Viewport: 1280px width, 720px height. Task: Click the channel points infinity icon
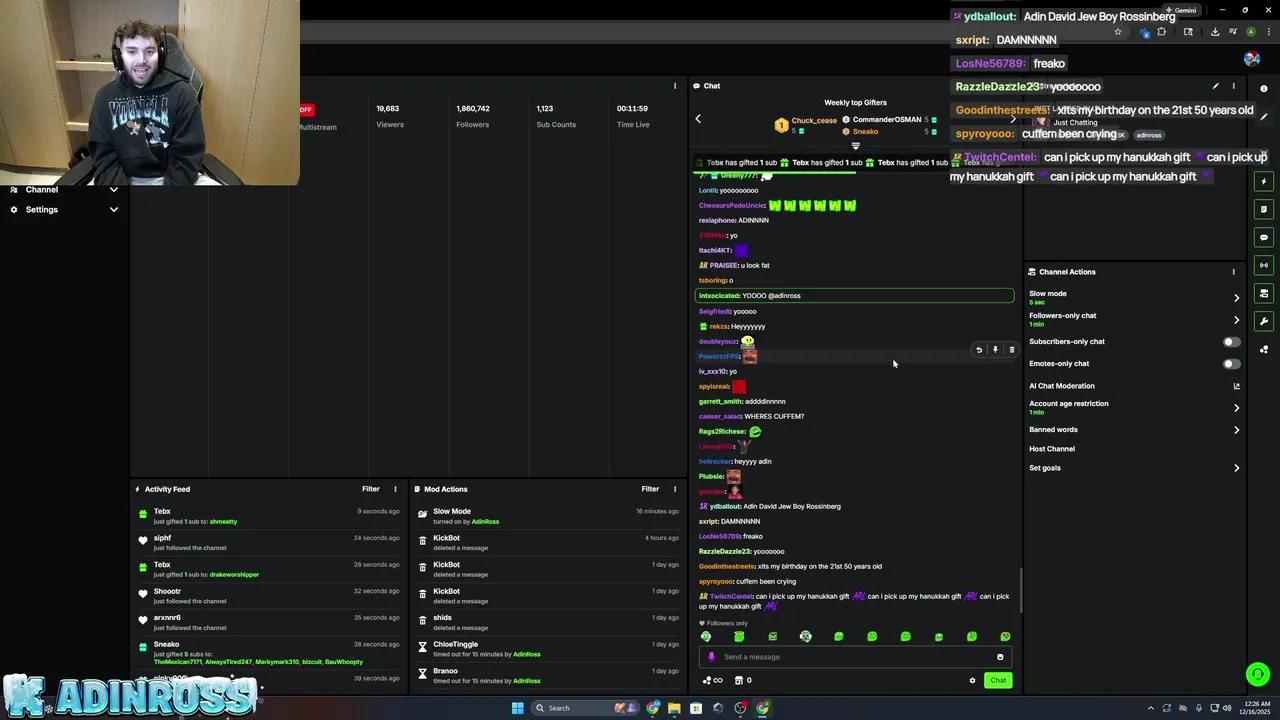click(712, 681)
